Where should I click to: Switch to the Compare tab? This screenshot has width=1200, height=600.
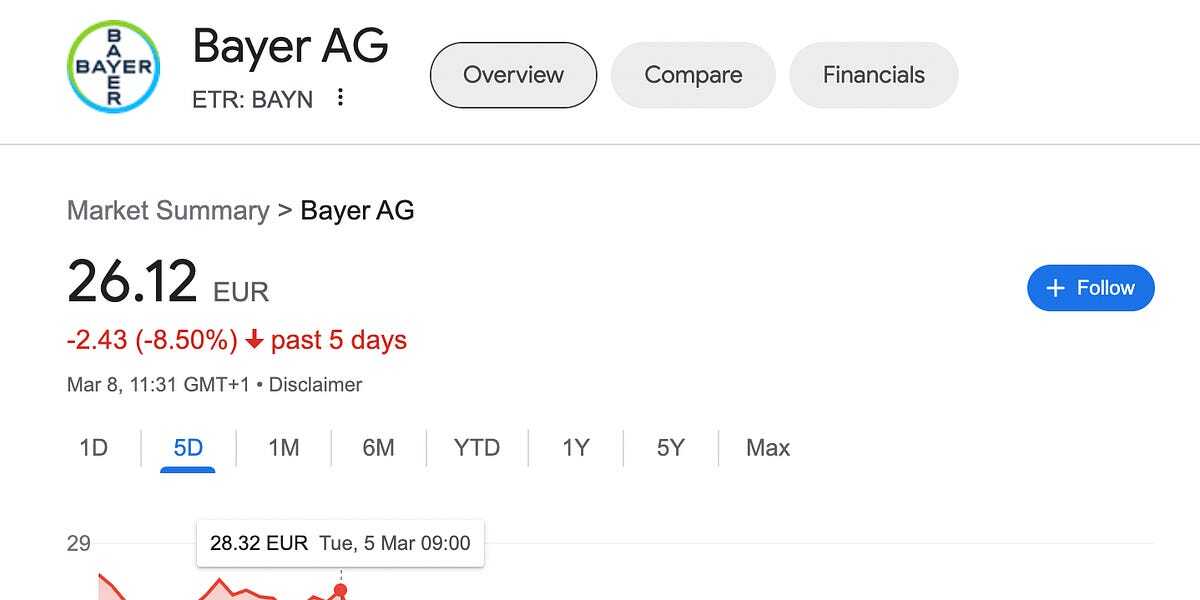point(693,75)
